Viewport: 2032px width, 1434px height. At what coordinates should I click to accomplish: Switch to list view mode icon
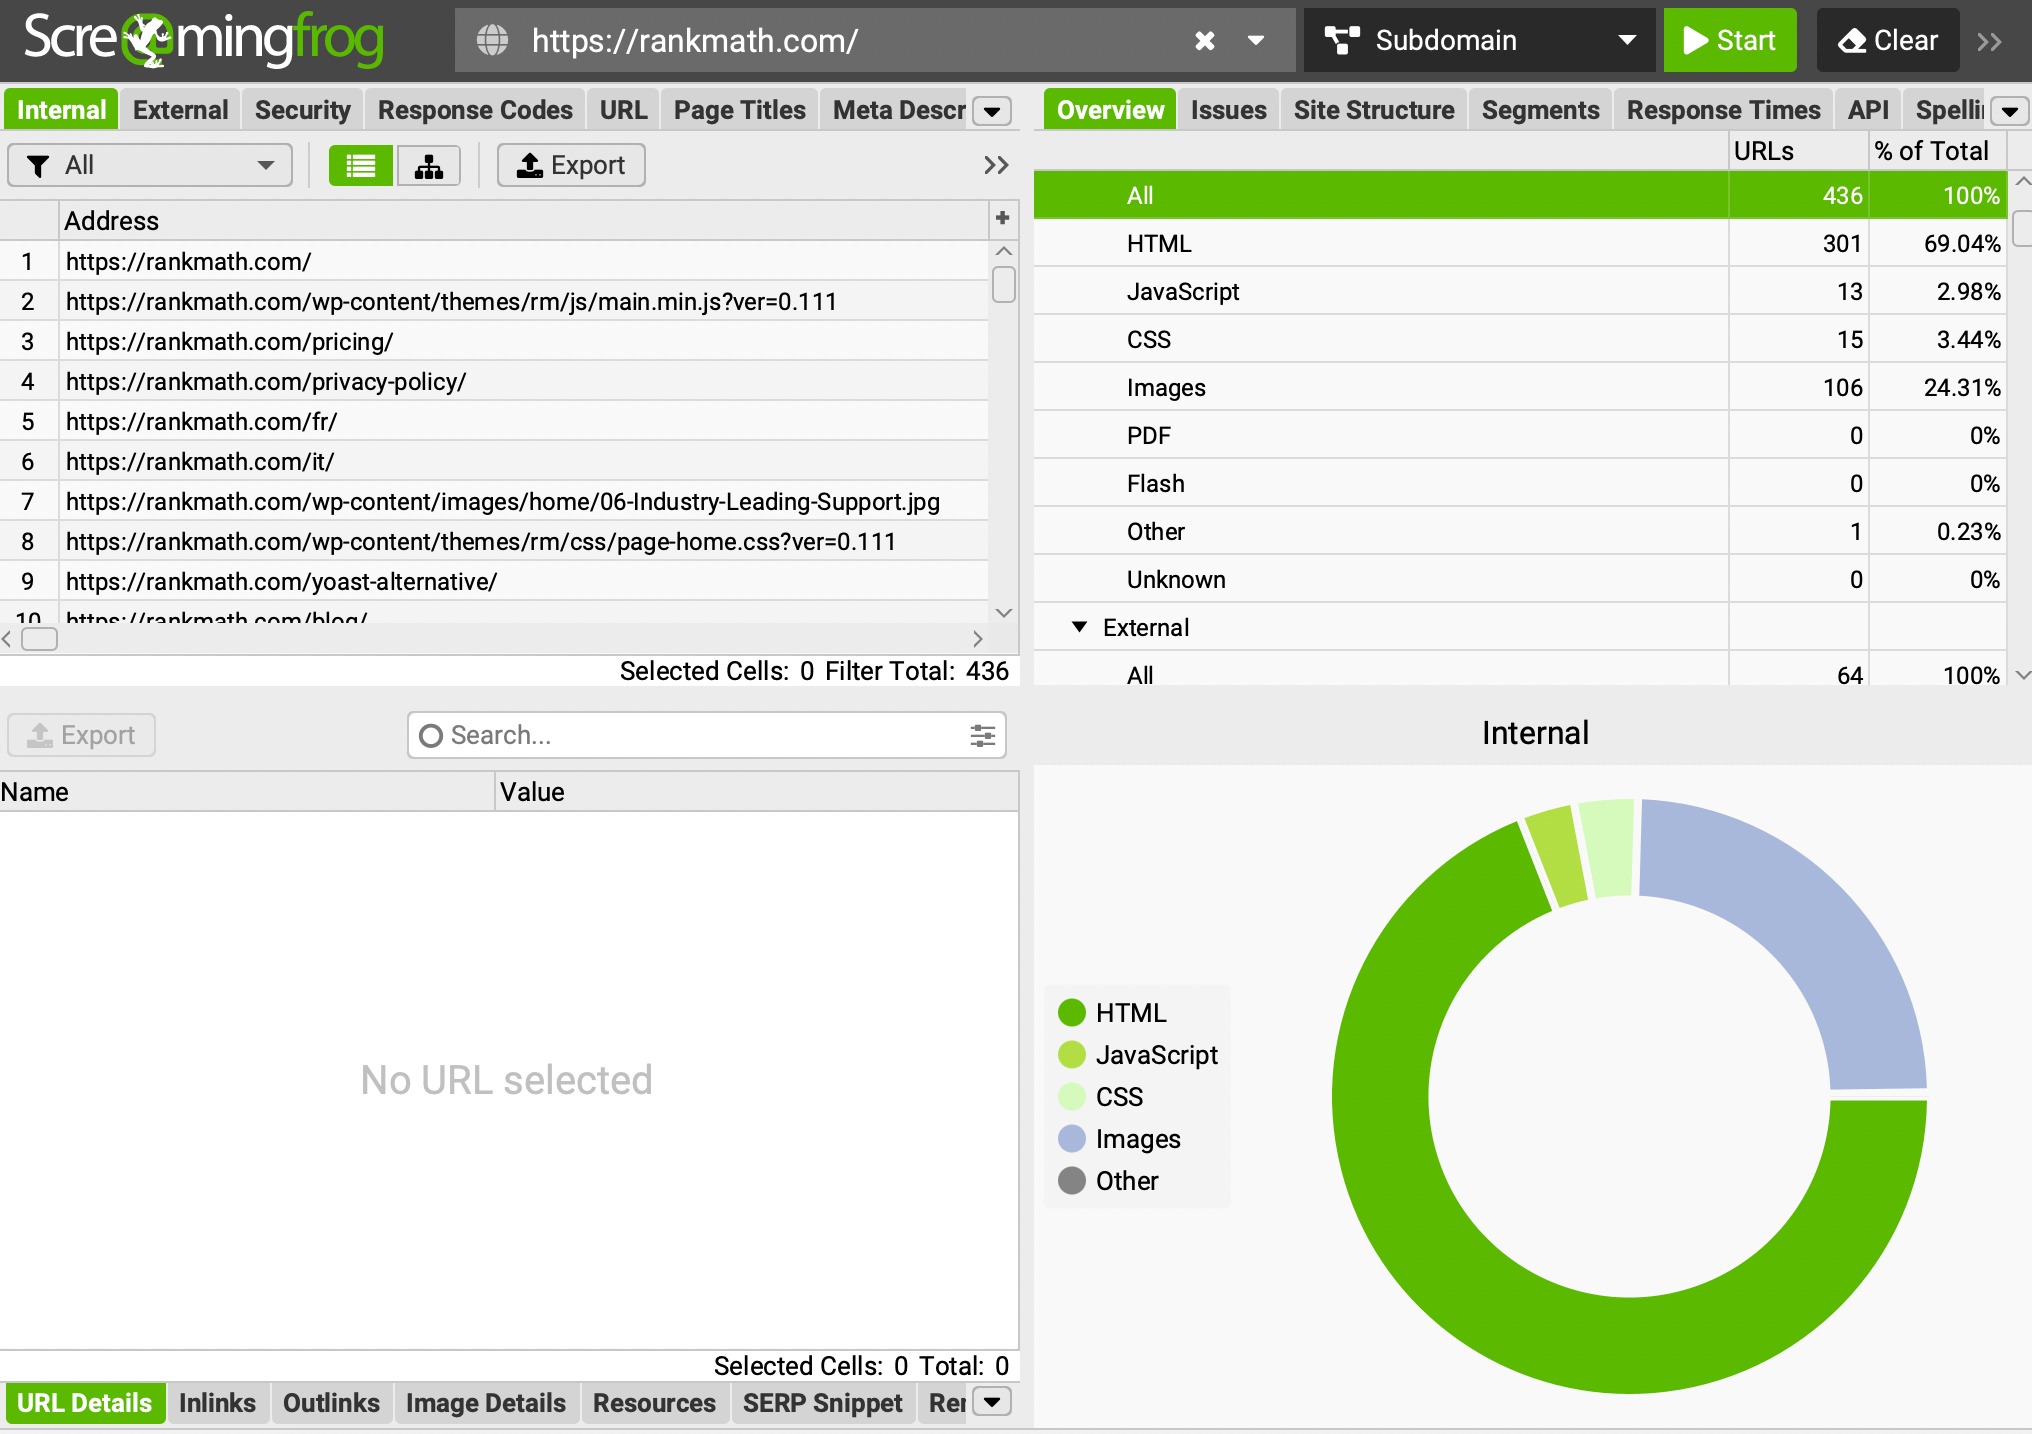point(360,166)
